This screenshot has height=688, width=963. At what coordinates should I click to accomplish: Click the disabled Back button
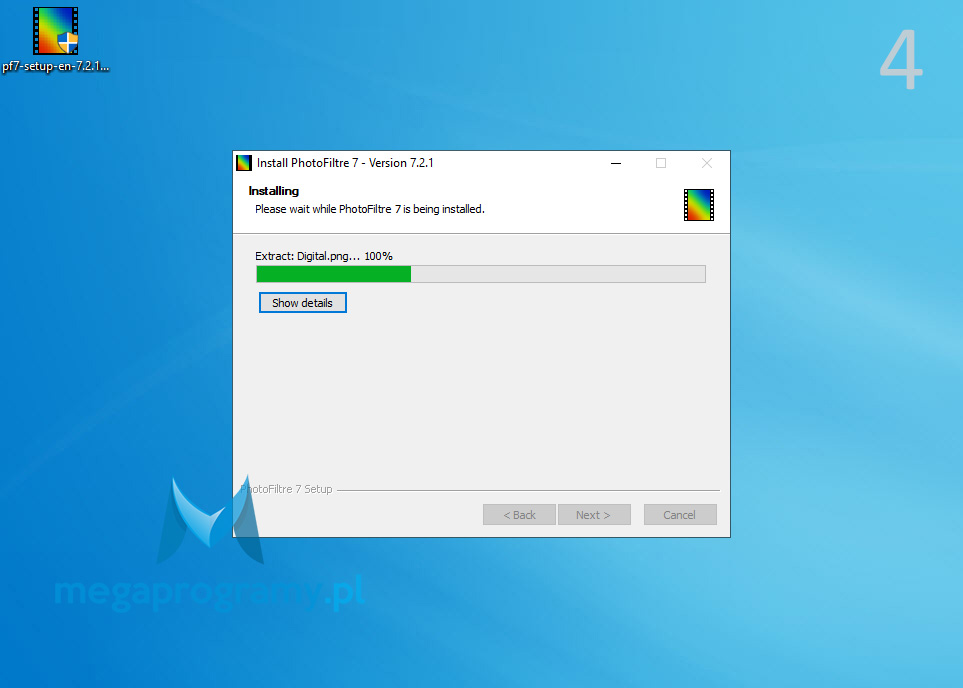tap(520, 515)
